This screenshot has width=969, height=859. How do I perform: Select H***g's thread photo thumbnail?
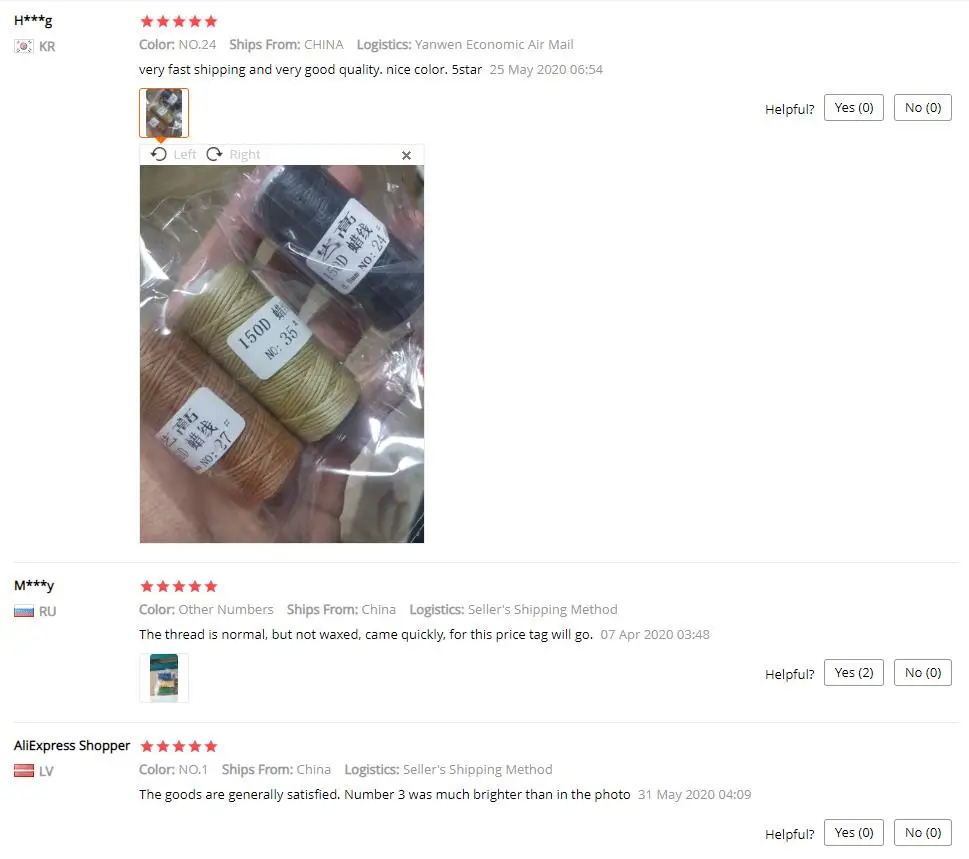[164, 113]
